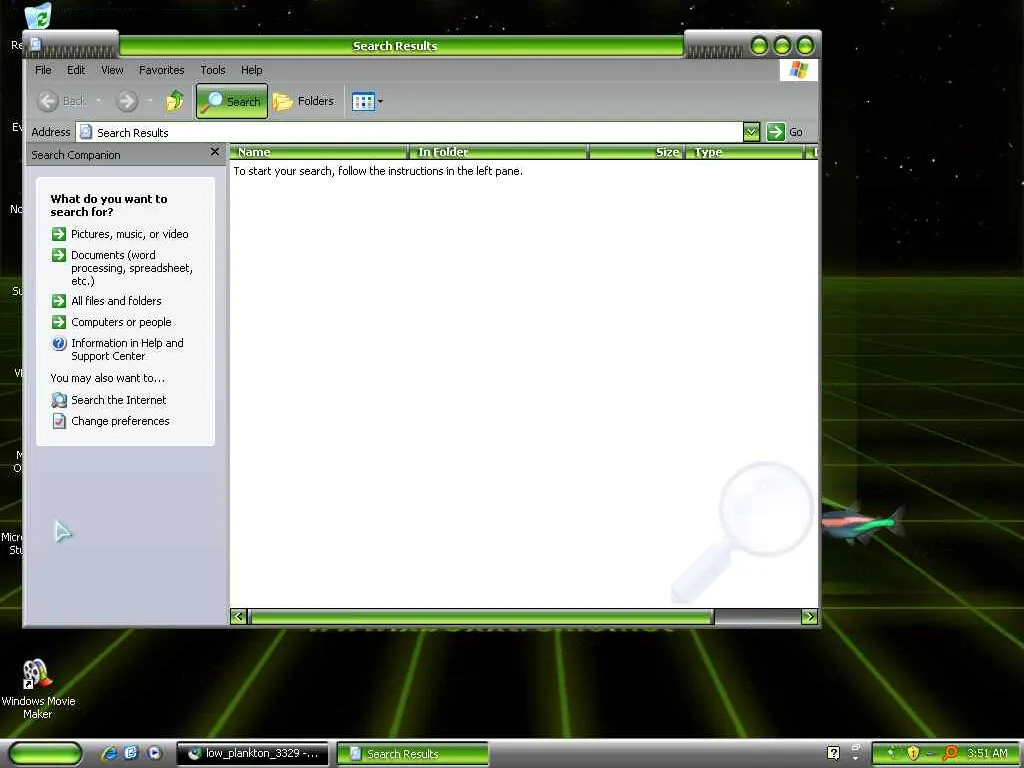
Task: Click the green Start button
Action: [46, 754]
